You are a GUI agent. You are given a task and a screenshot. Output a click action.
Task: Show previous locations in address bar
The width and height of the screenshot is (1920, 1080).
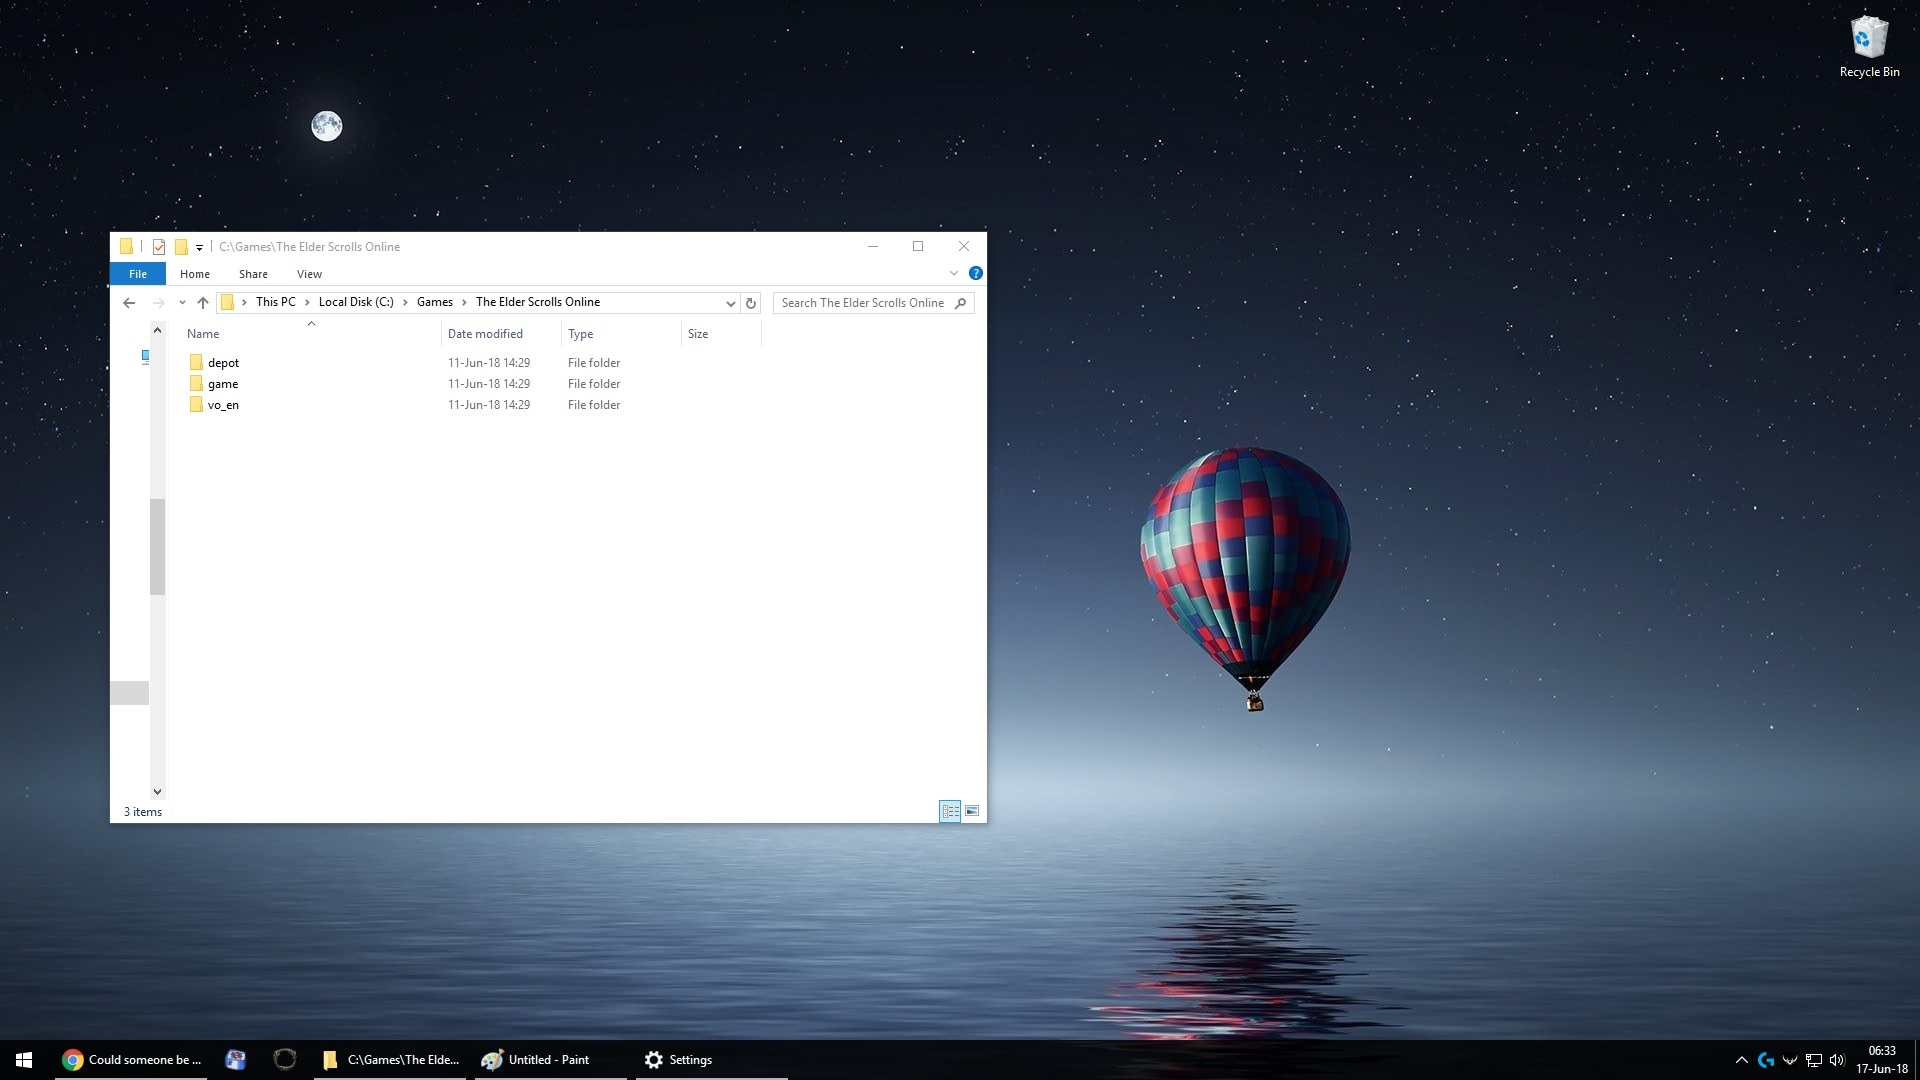(731, 303)
